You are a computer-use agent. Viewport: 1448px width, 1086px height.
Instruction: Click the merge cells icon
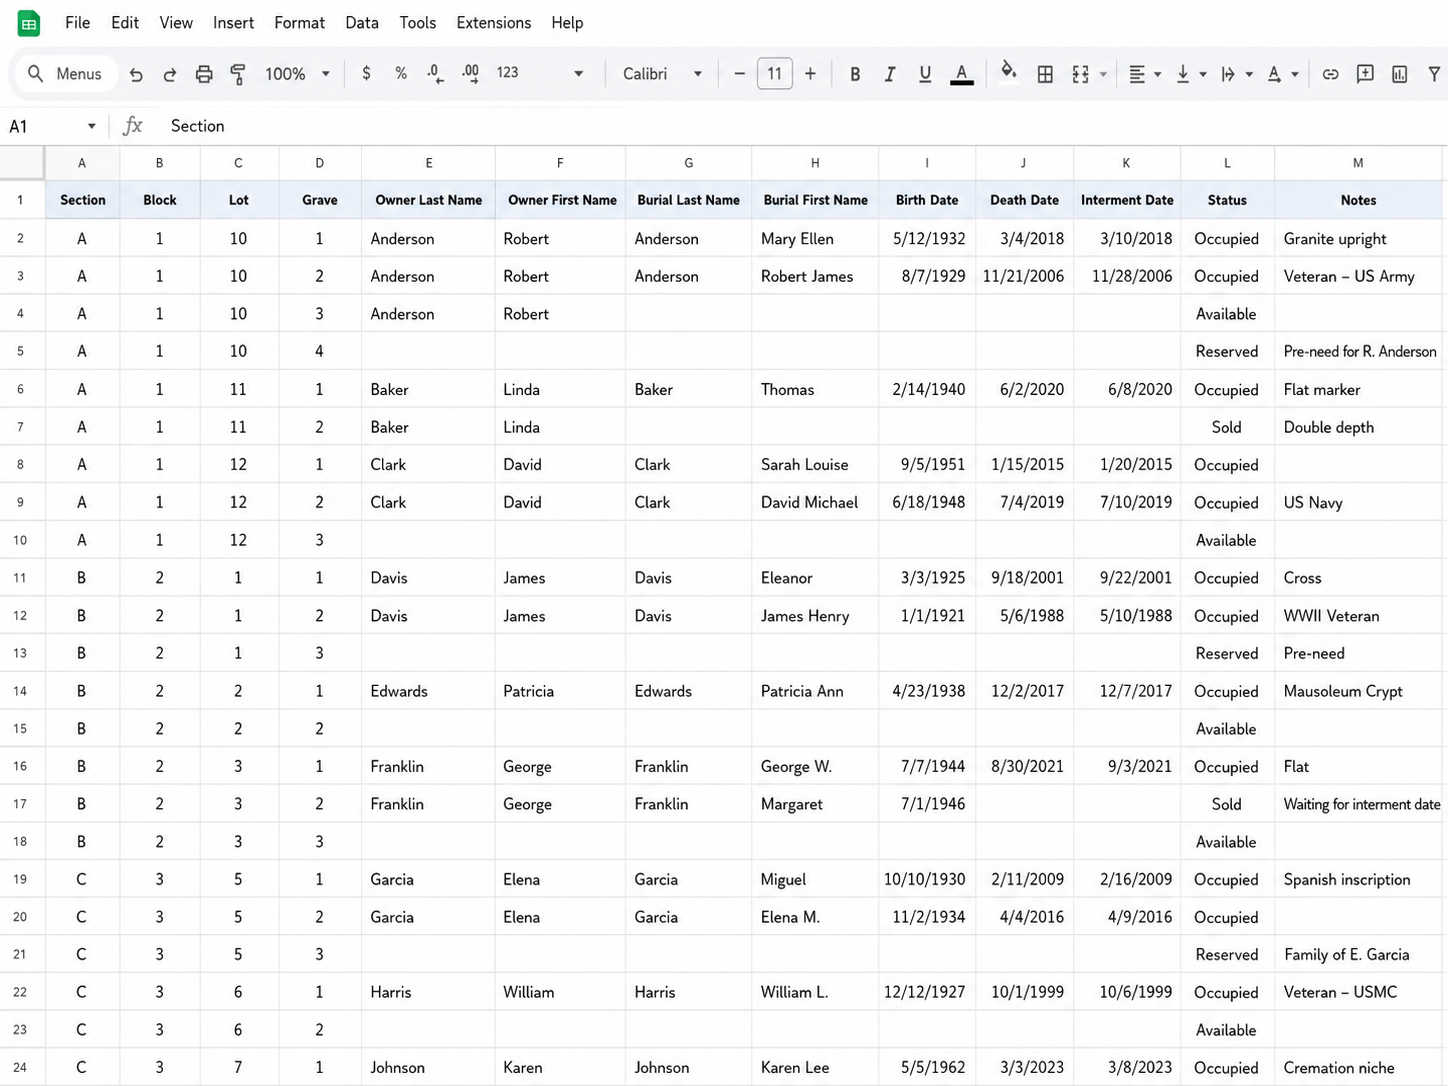coord(1080,74)
